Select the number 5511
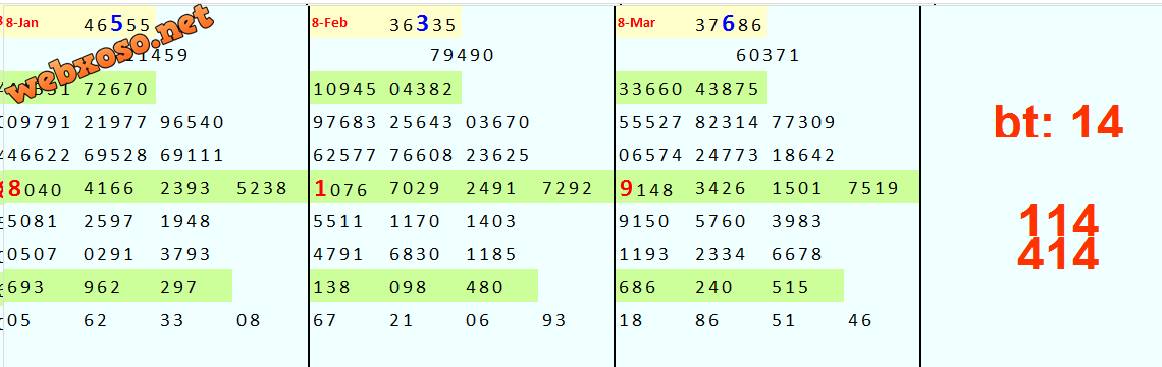This screenshot has width=1162, height=367. (339, 221)
